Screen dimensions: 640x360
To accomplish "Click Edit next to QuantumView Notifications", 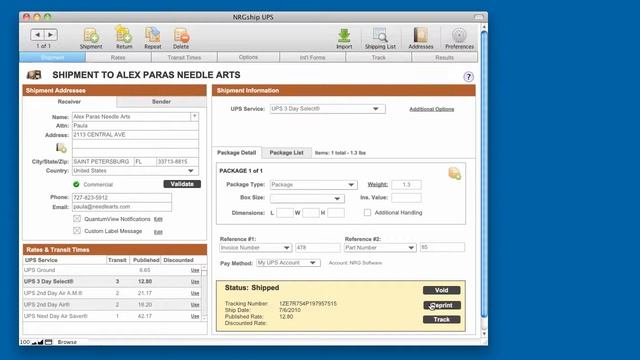I will 158,220.
